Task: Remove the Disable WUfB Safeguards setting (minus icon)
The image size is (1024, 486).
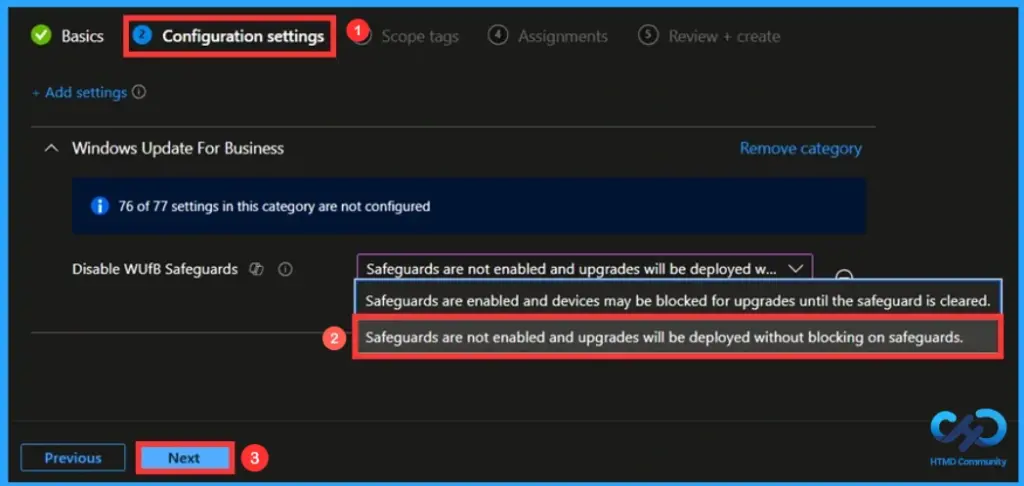Action: point(844,276)
